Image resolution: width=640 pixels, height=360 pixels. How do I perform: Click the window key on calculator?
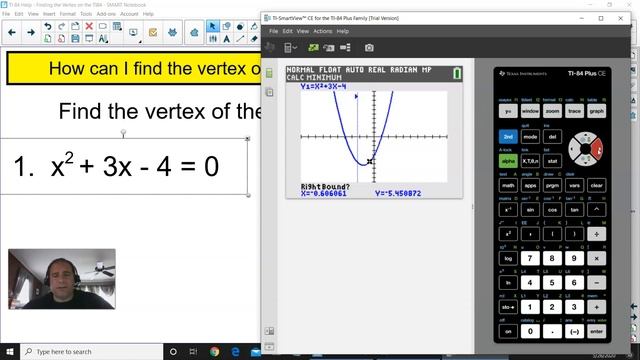click(x=530, y=111)
